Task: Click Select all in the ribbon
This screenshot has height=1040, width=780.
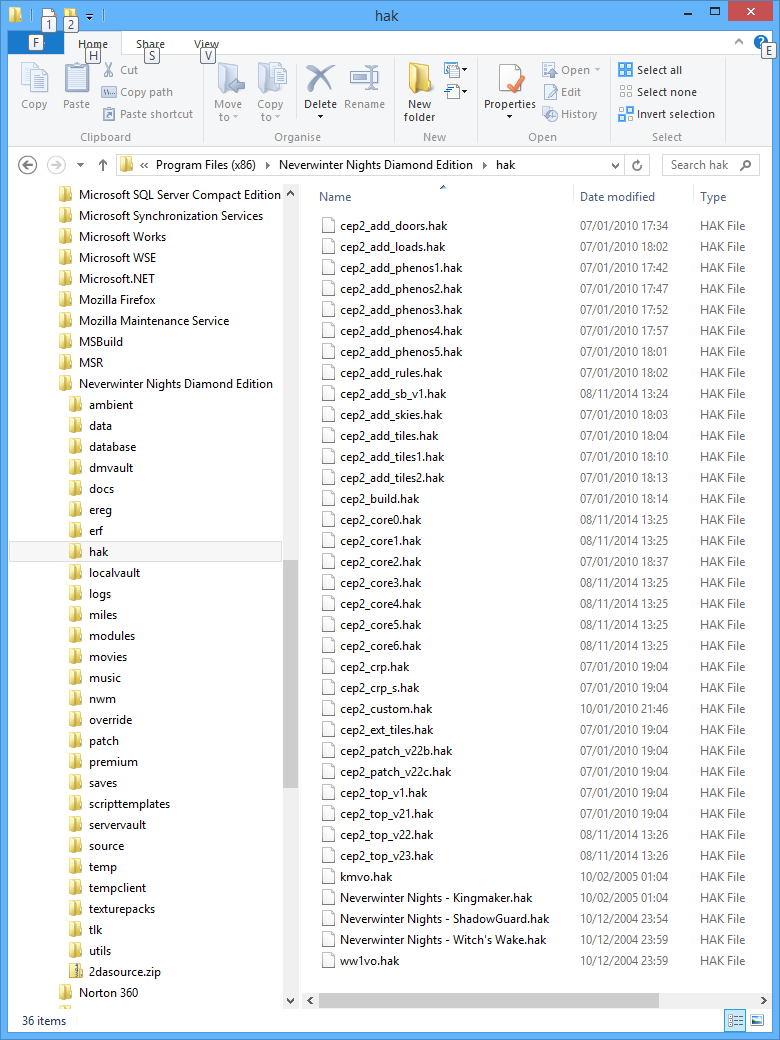Action: coord(650,70)
